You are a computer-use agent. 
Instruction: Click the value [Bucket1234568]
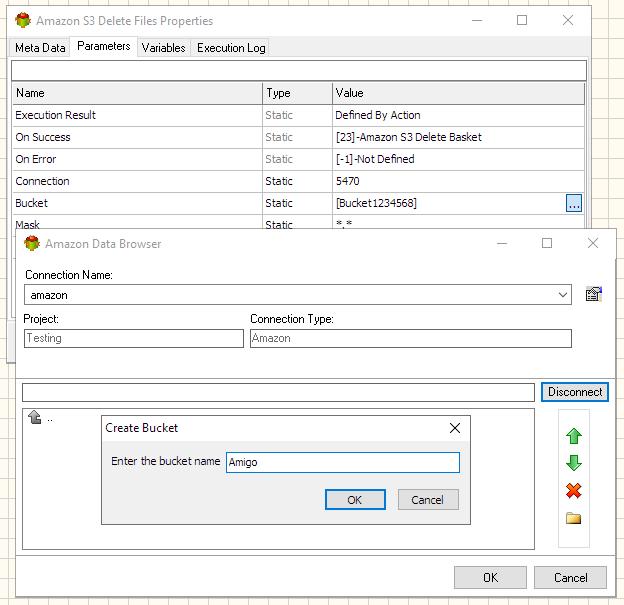376,203
